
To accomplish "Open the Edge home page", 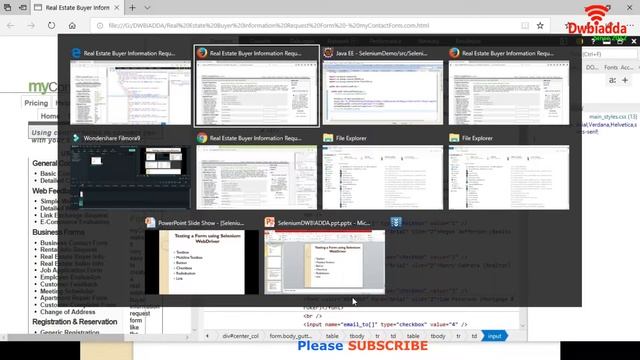I will pos(72,25).
